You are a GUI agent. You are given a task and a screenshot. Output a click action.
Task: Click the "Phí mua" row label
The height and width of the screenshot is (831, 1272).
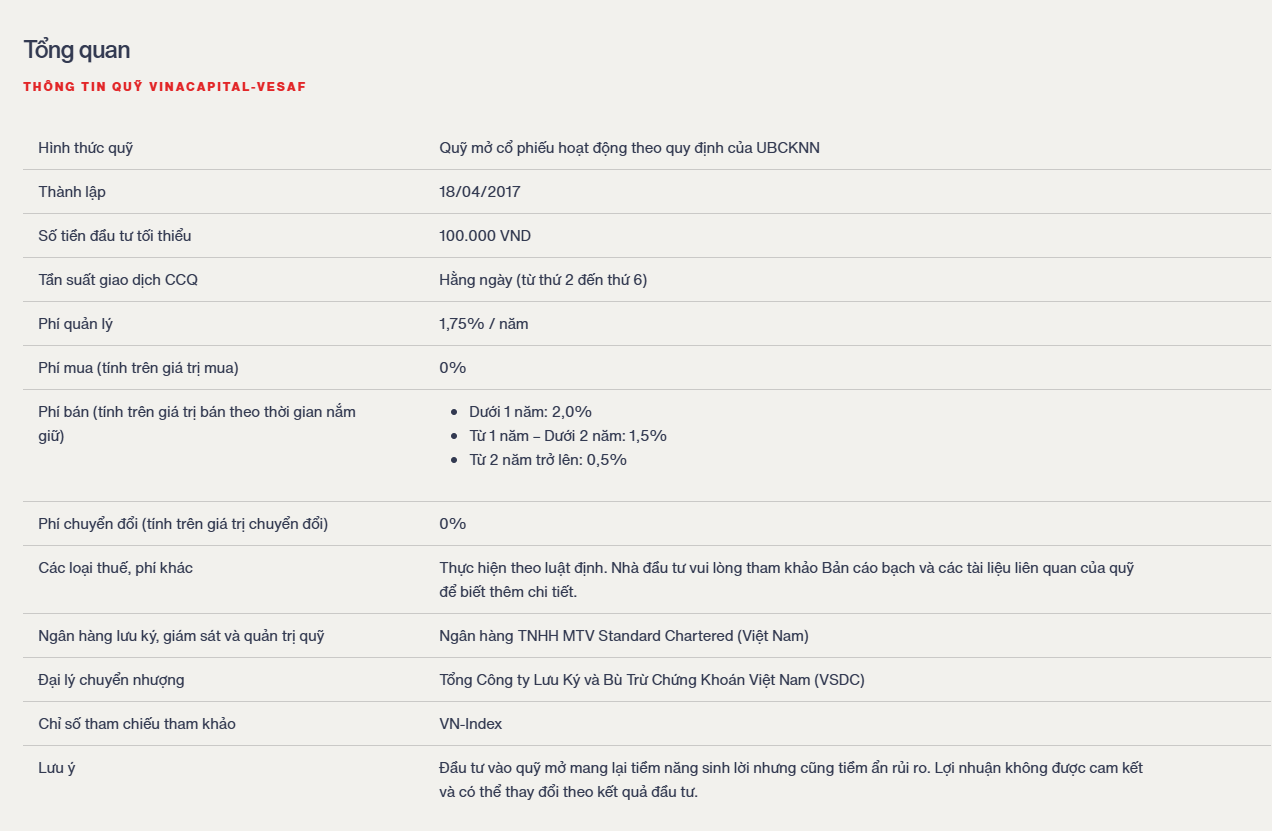[x=138, y=368]
